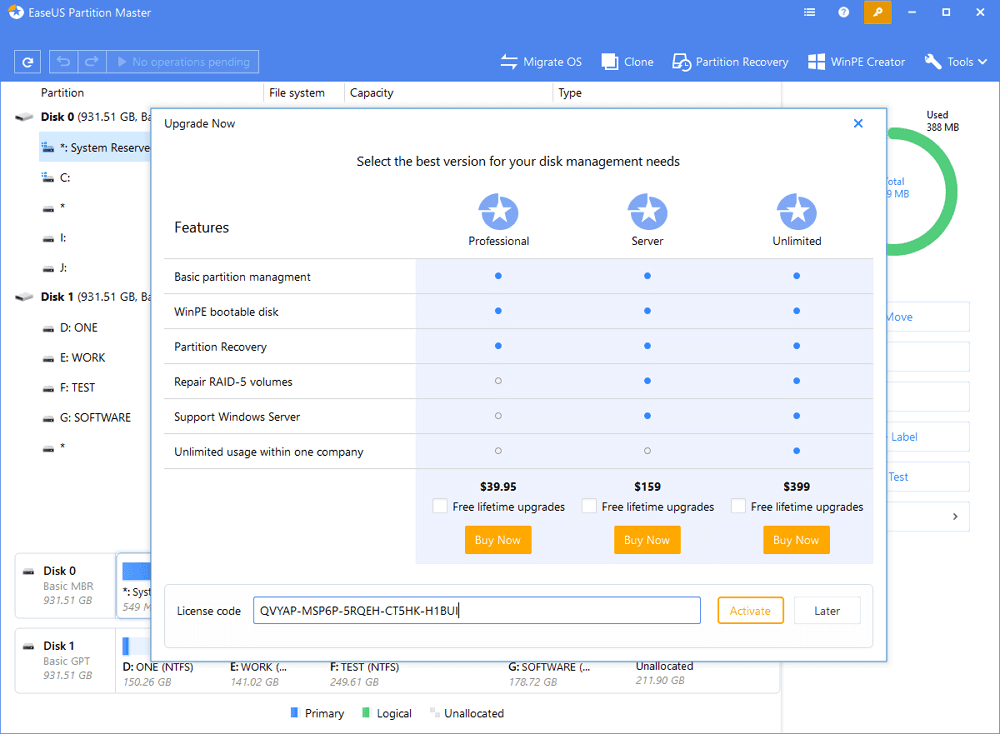Click the License code text field
Screen dimensions: 1000x734
click(476, 611)
